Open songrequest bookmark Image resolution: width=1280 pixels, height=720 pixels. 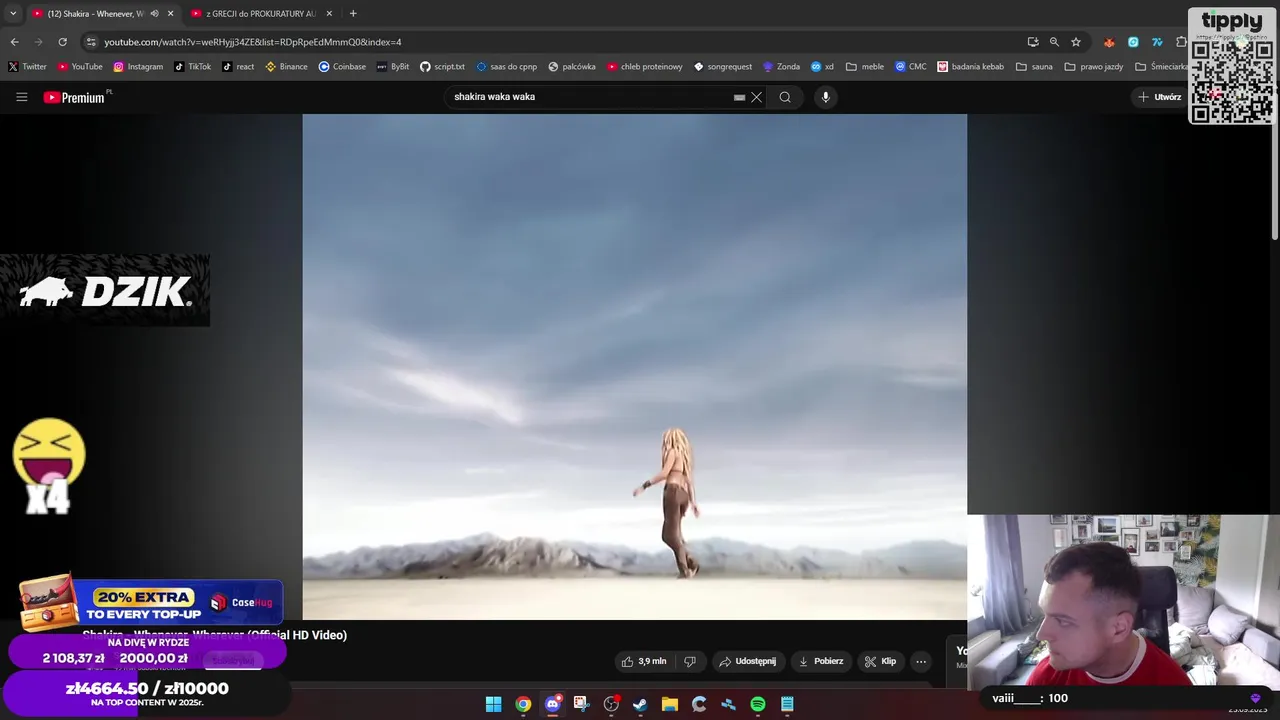(723, 67)
